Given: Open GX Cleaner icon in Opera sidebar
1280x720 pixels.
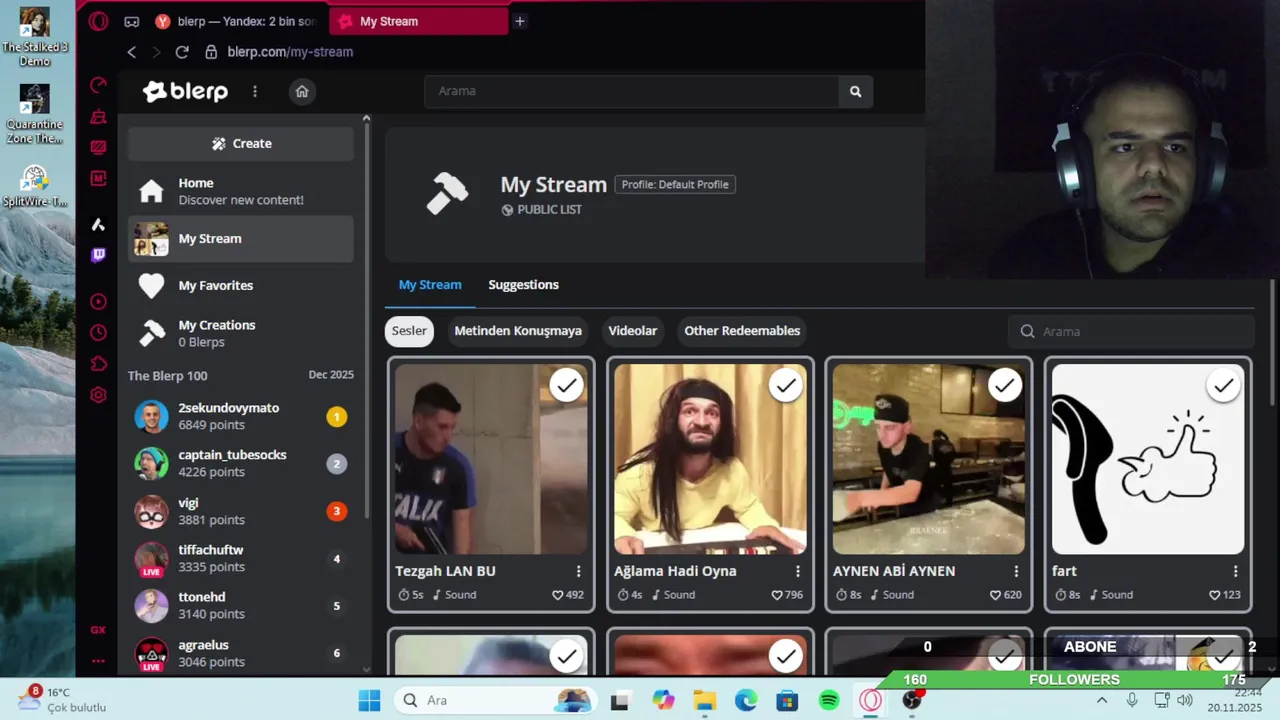Looking at the screenshot, I should tap(98, 117).
